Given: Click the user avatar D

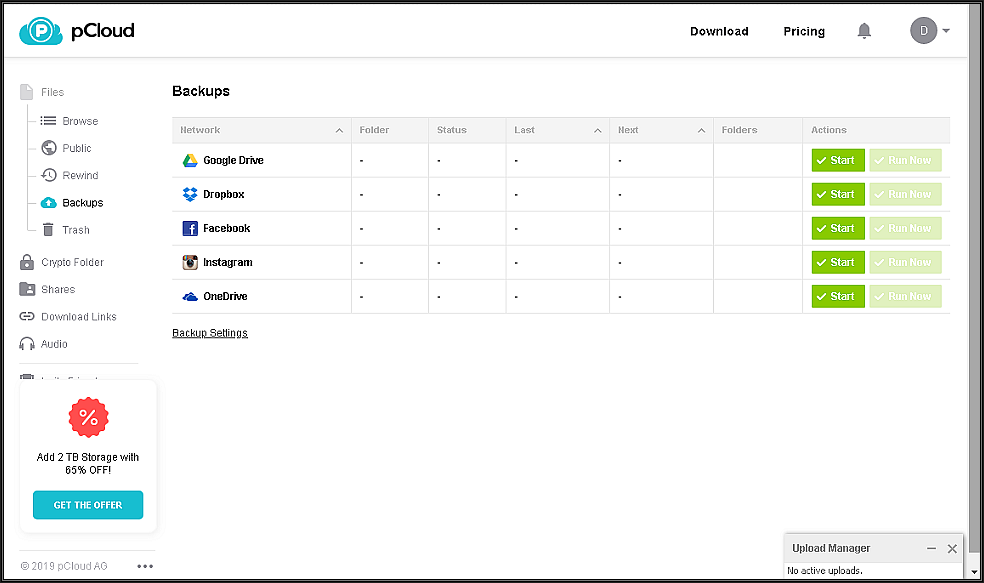Looking at the screenshot, I should pyautogui.click(x=923, y=30).
